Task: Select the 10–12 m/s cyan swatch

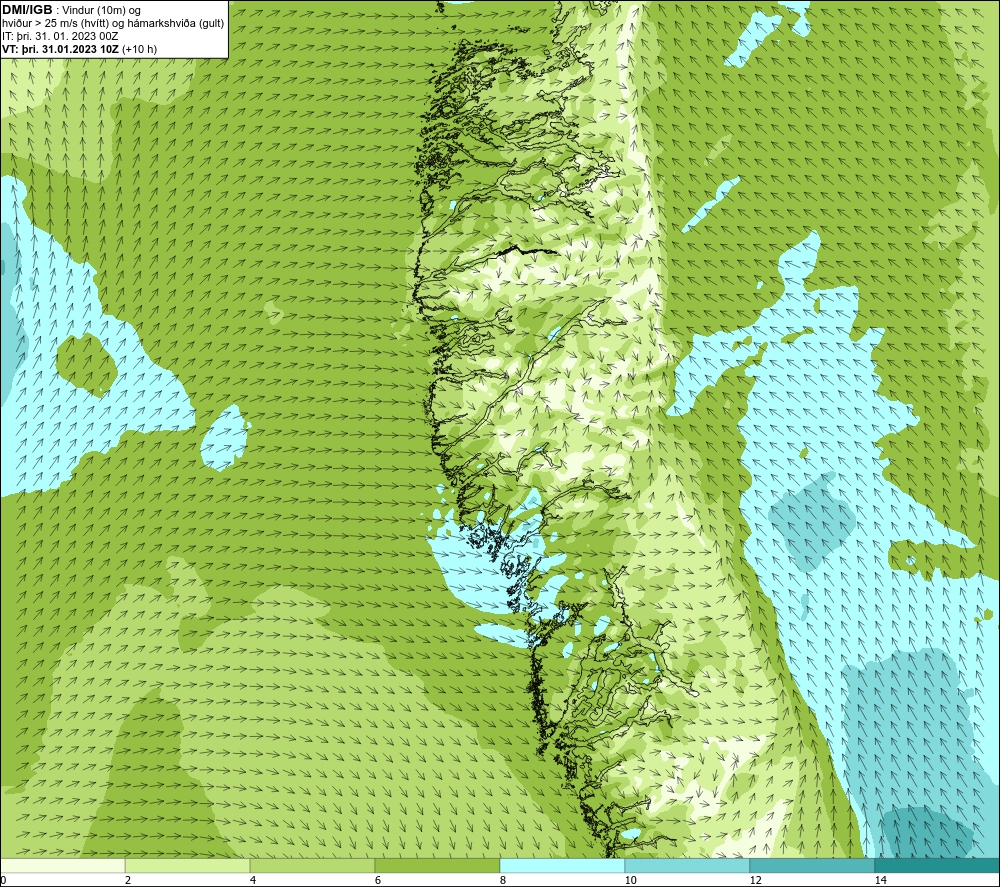Action: pos(688,865)
